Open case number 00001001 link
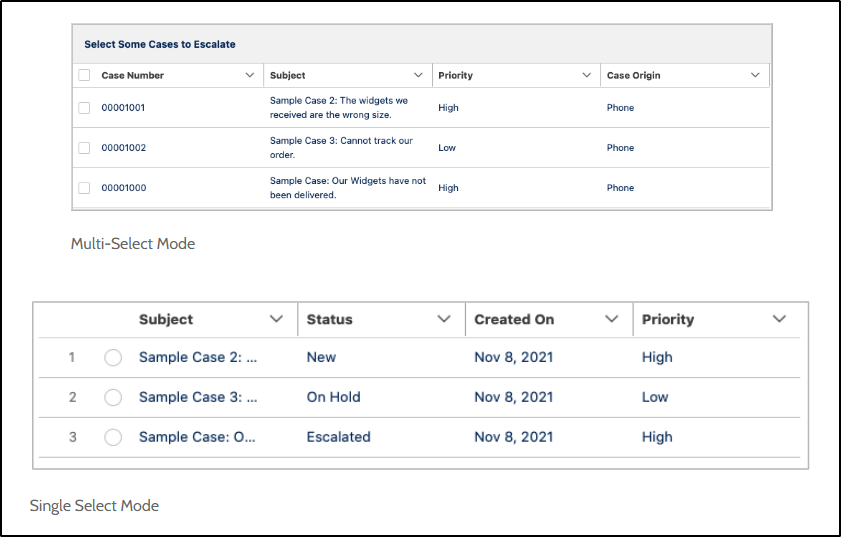The width and height of the screenshot is (841, 537). click(123, 108)
